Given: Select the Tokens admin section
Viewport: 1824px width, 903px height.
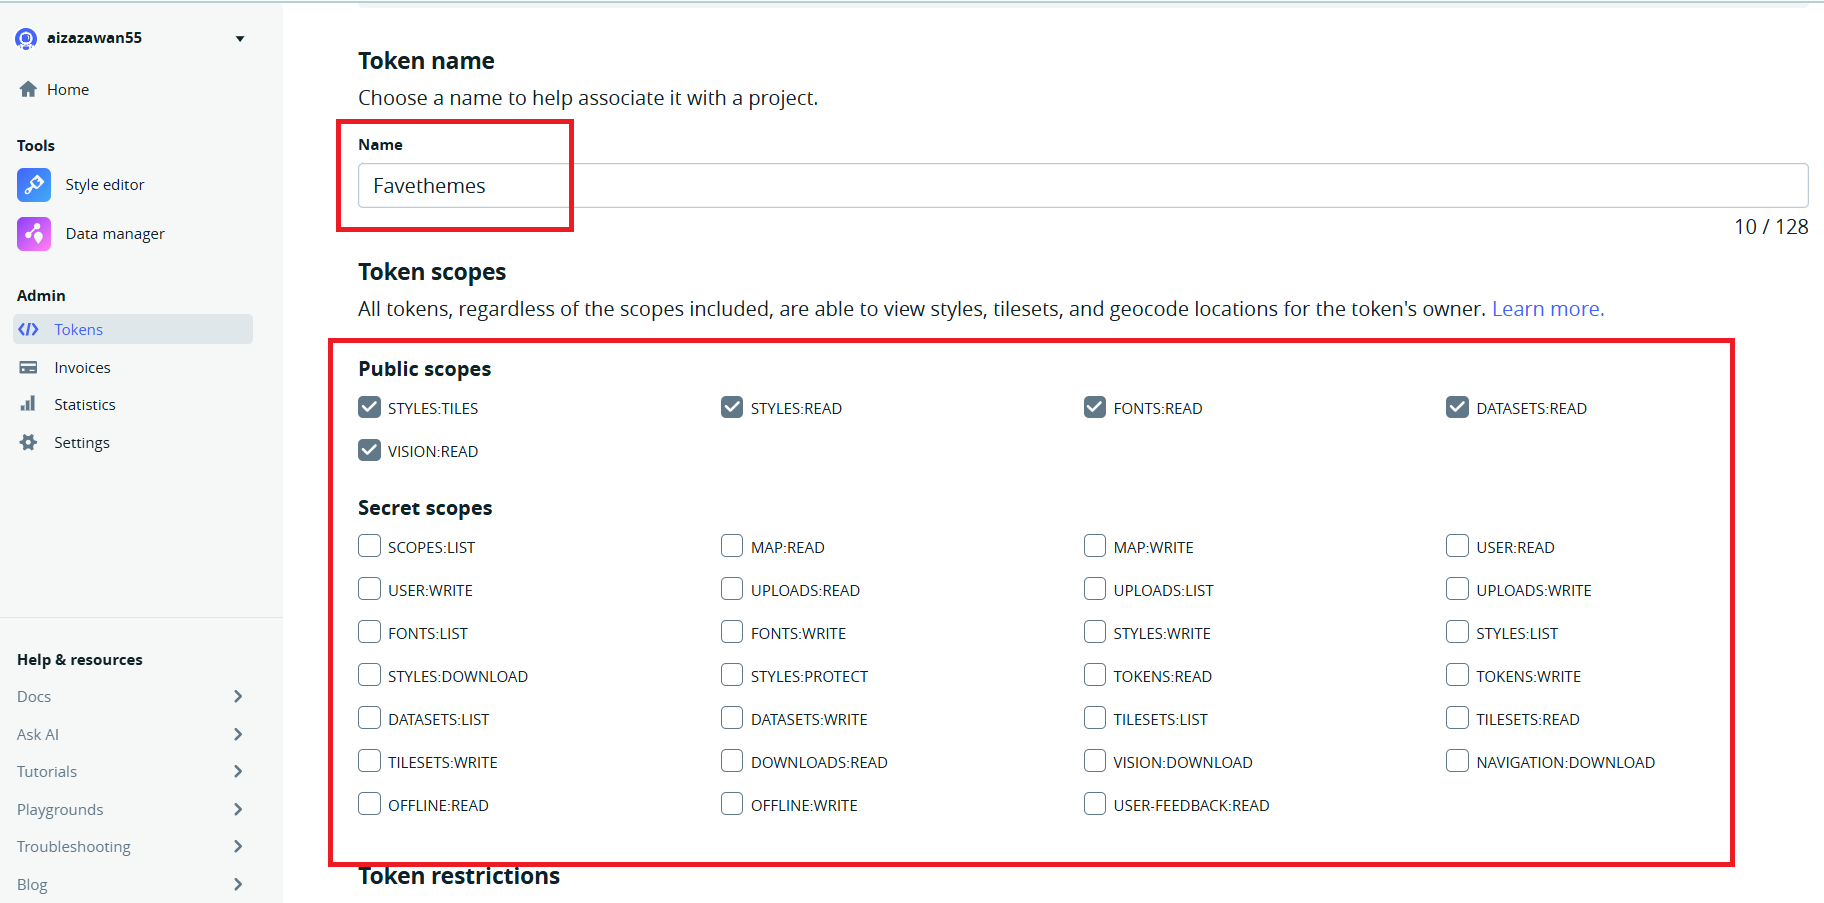Looking at the screenshot, I should (77, 329).
